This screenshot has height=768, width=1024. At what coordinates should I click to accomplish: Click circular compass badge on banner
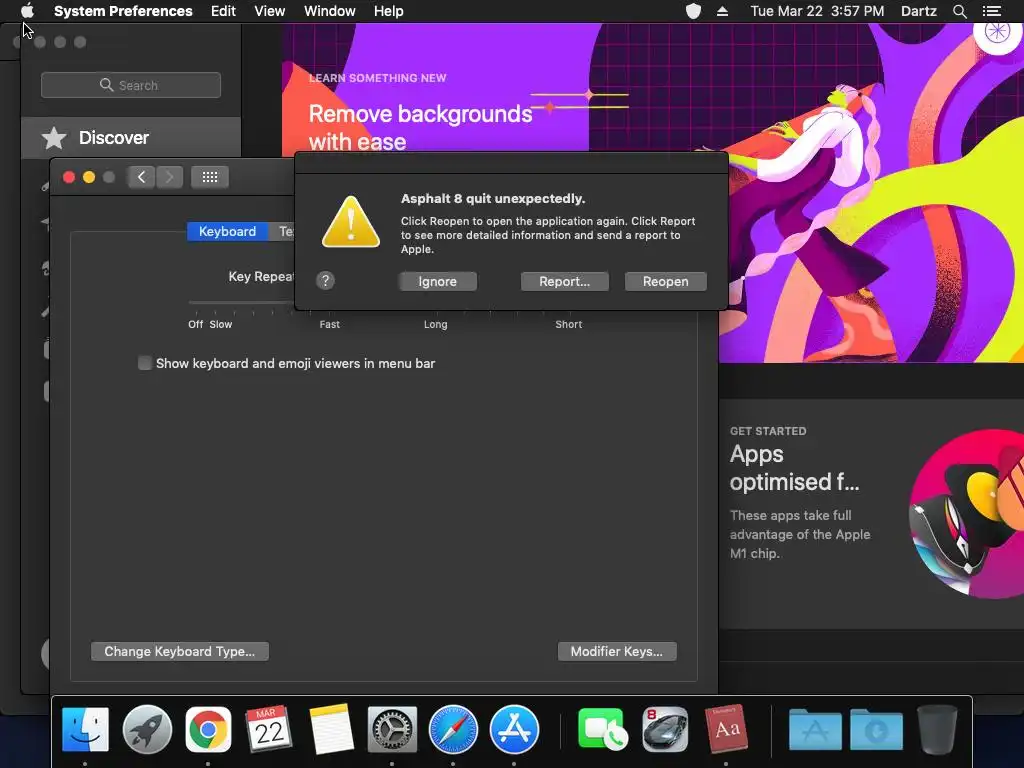[997, 33]
